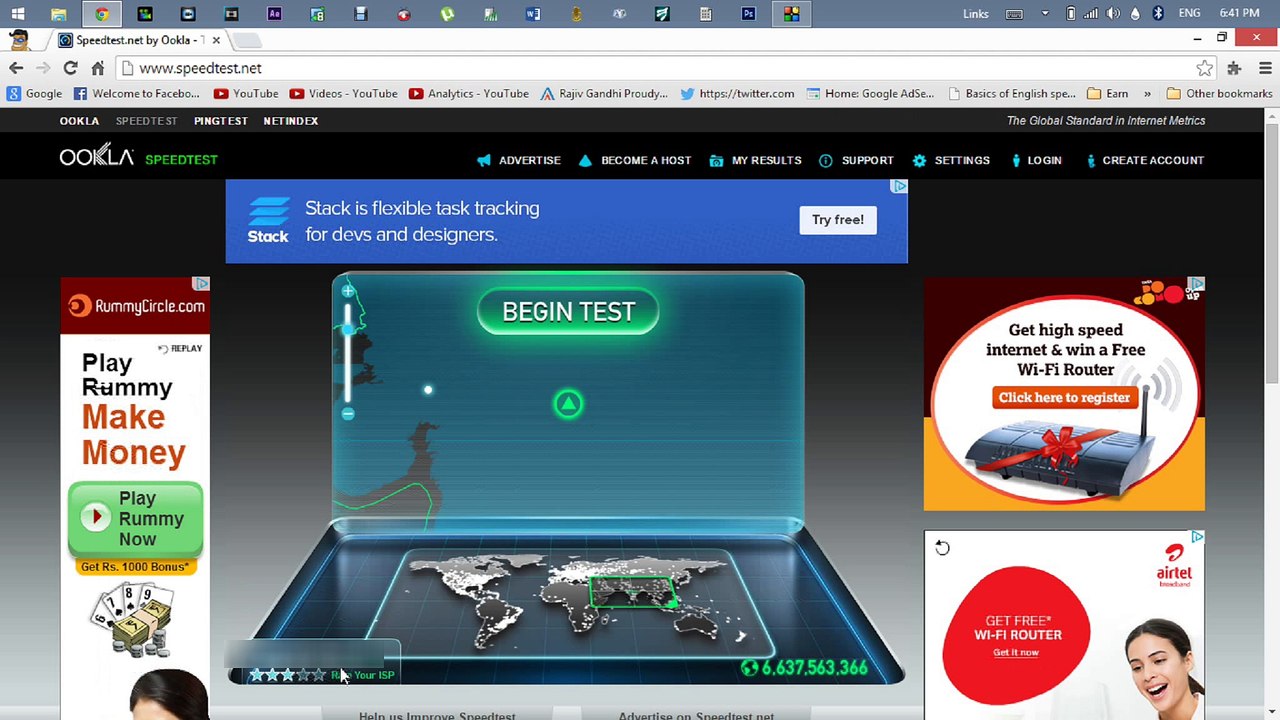Screen dimensions: 1280x720
Task: Click the Settings gear icon
Action: [919, 160]
